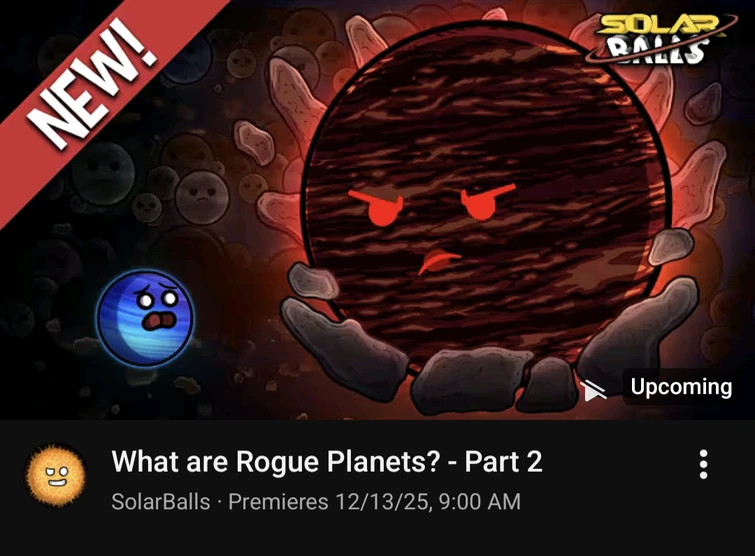The image size is (755, 556).
Task: Open the SolarBalls fuzzy sun channel avatar
Action: [x=56, y=475]
